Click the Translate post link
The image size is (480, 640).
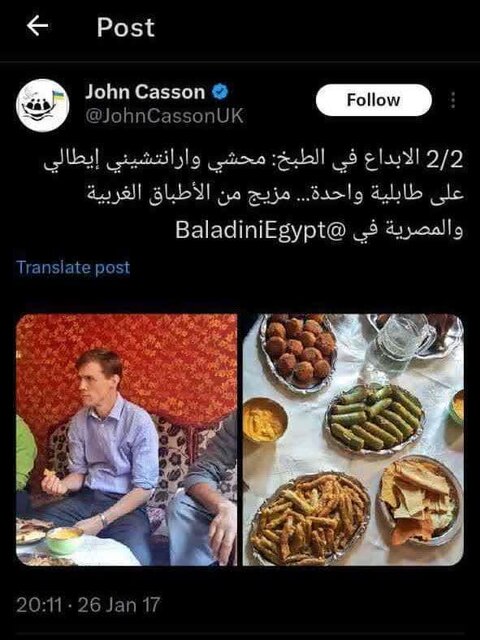tap(73, 267)
